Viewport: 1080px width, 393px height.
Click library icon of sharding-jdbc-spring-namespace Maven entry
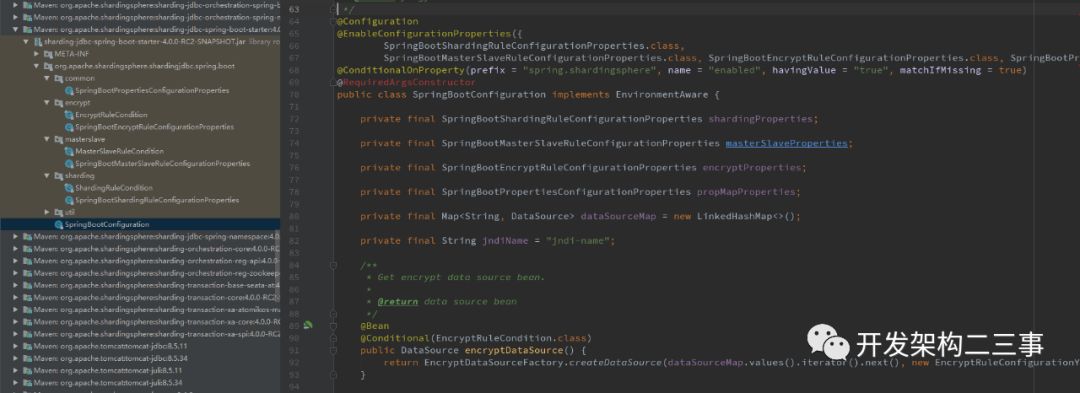tap(27, 237)
